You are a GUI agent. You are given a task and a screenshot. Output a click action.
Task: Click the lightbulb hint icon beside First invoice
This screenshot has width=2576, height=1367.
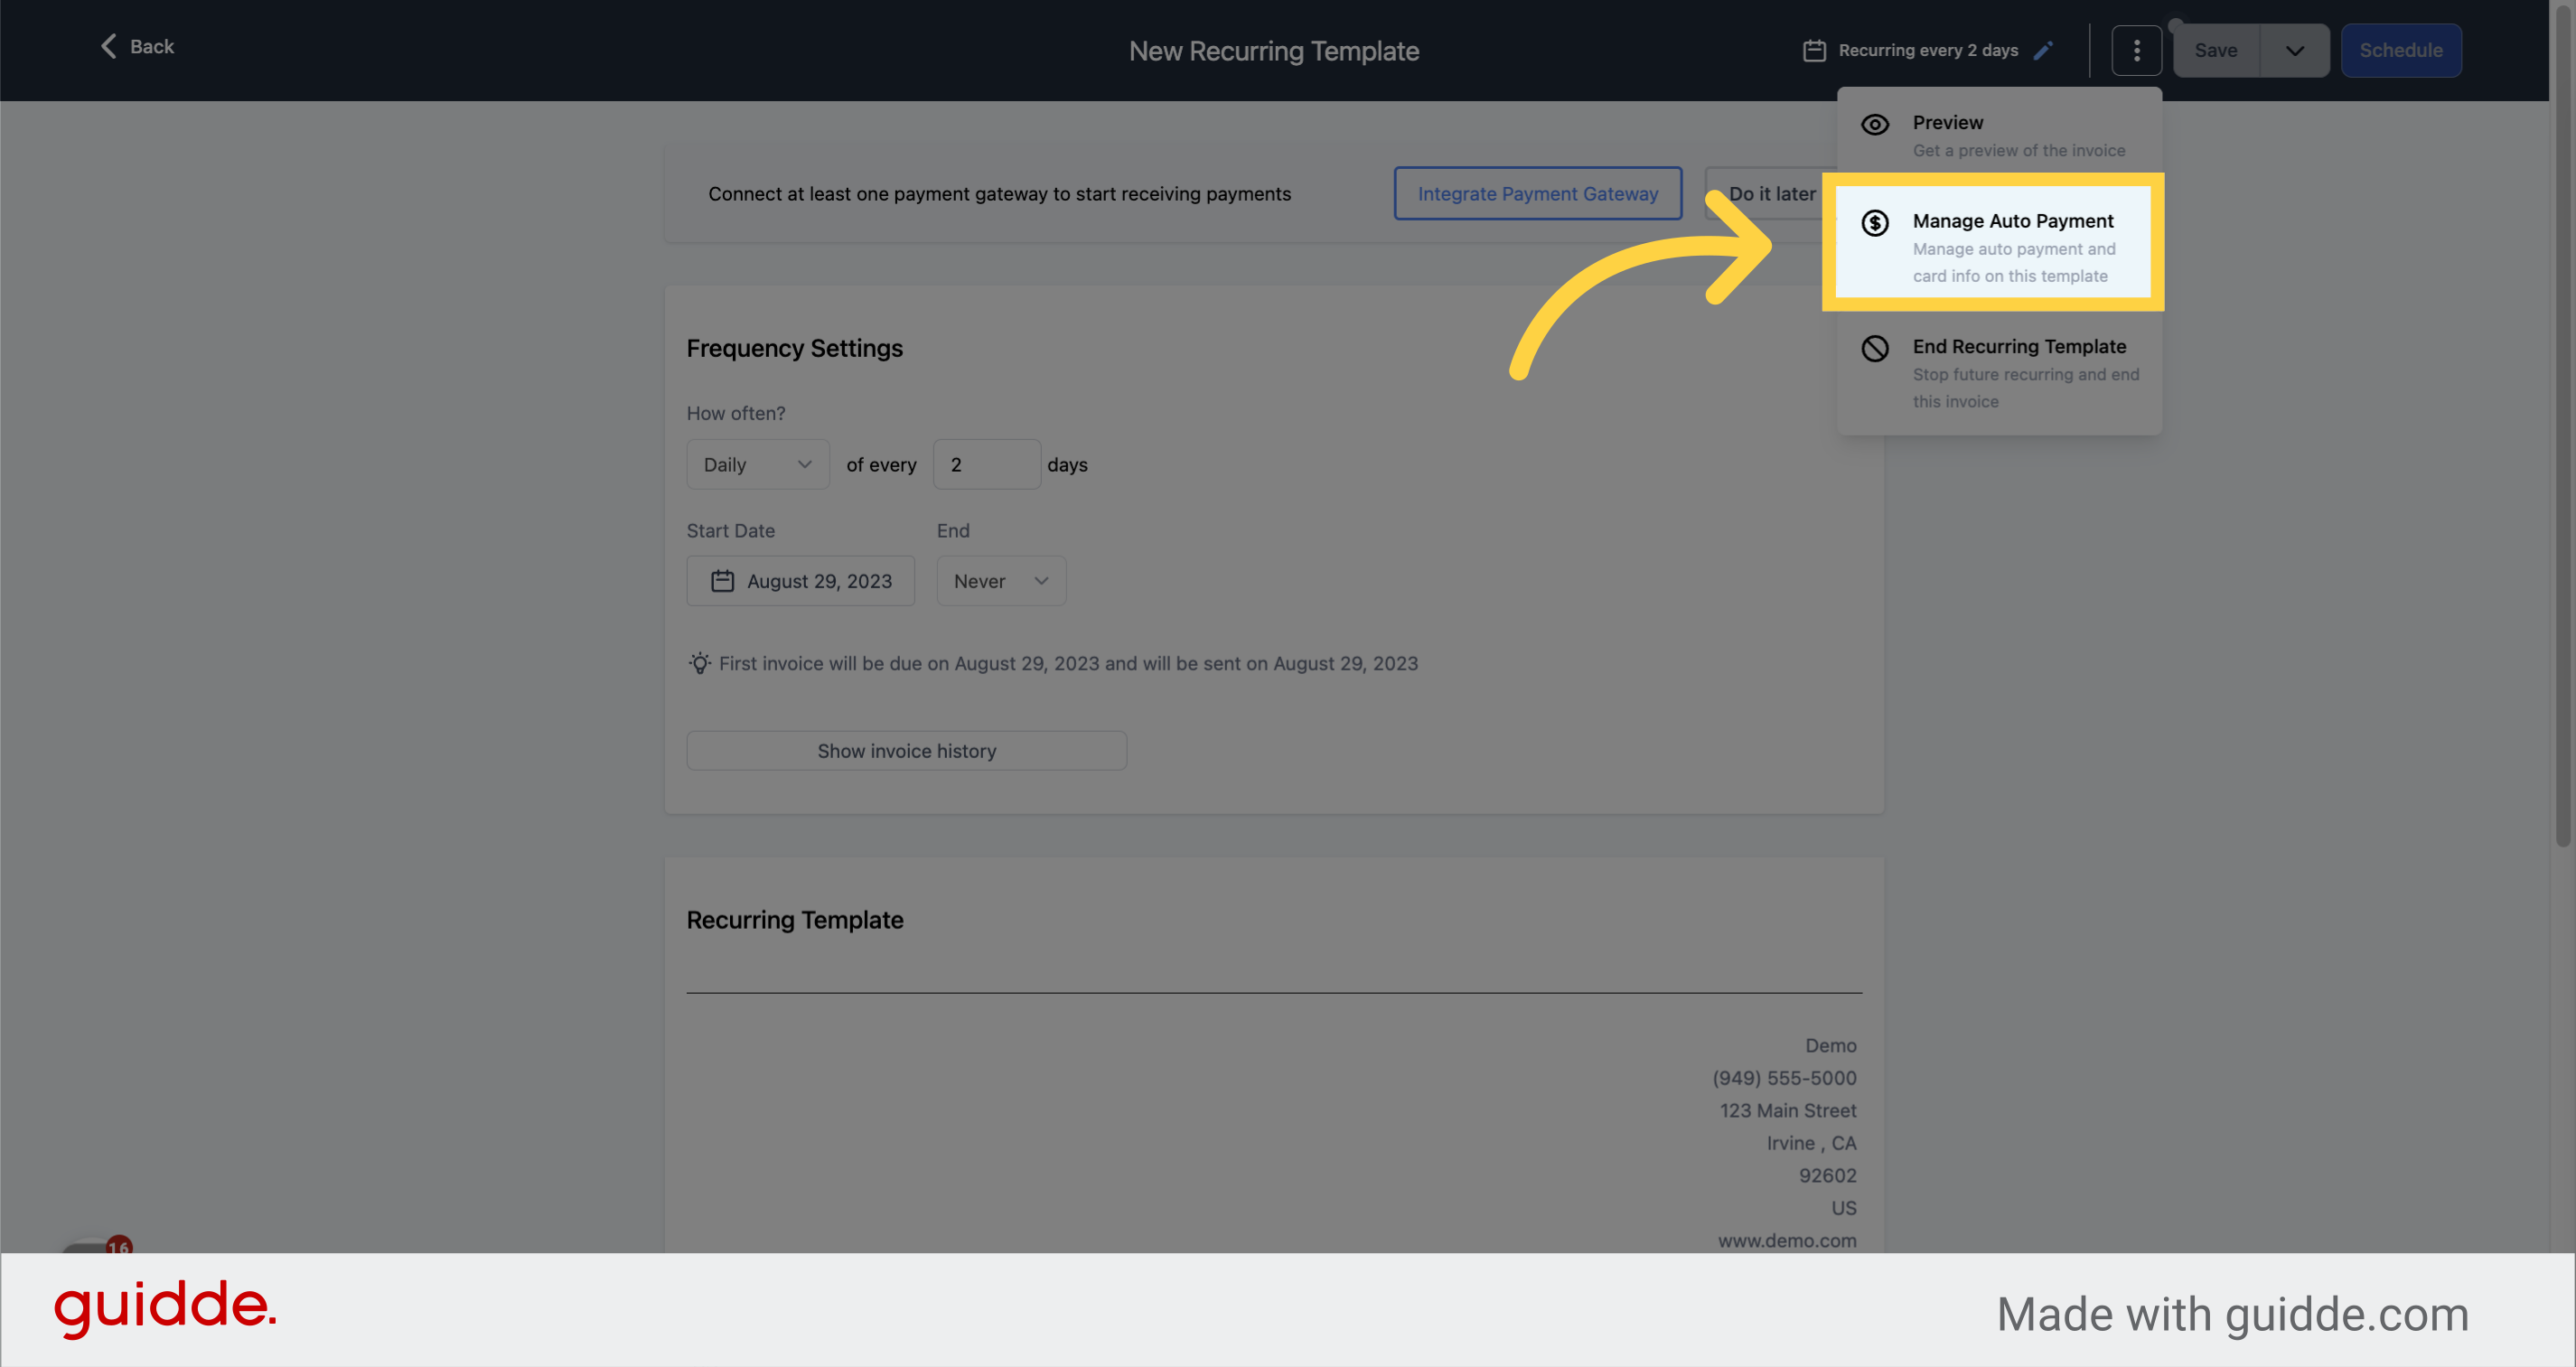point(700,663)
